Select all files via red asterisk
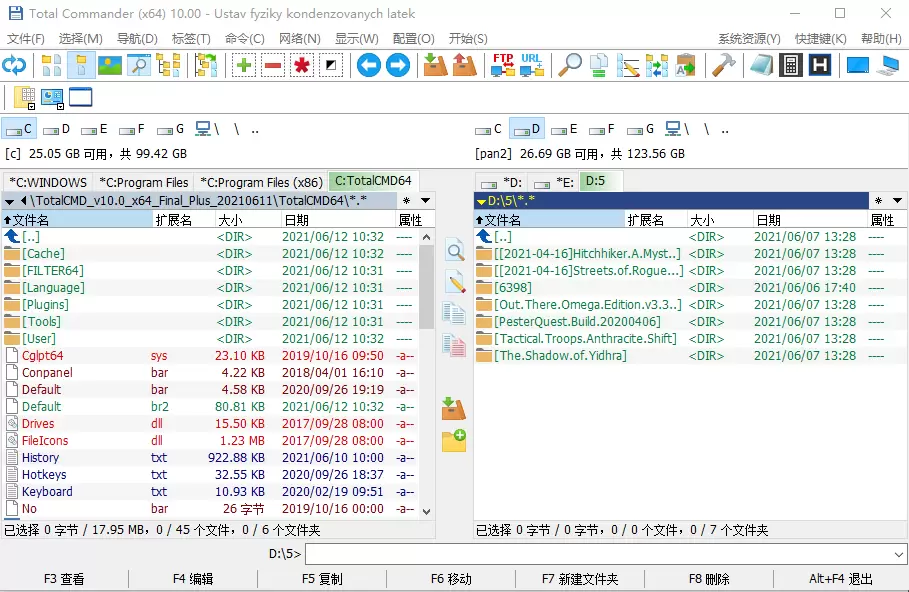Viewport: 909px width, 592px height. coord(302,65)
